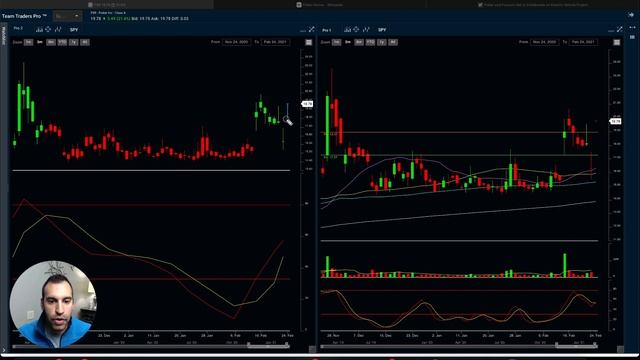The height and width of the screenshot is (360, 640).
Task: Set right chart zoom to 1y
Action: click(382, 42)
